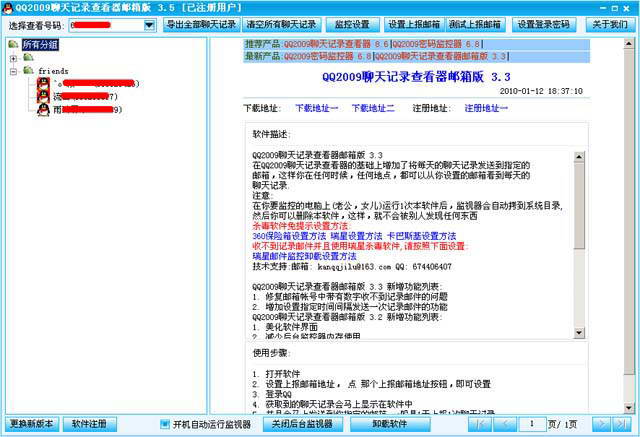The image size is (640, 437).
Task: Go to last page arrow button
Action: [622, 424]
